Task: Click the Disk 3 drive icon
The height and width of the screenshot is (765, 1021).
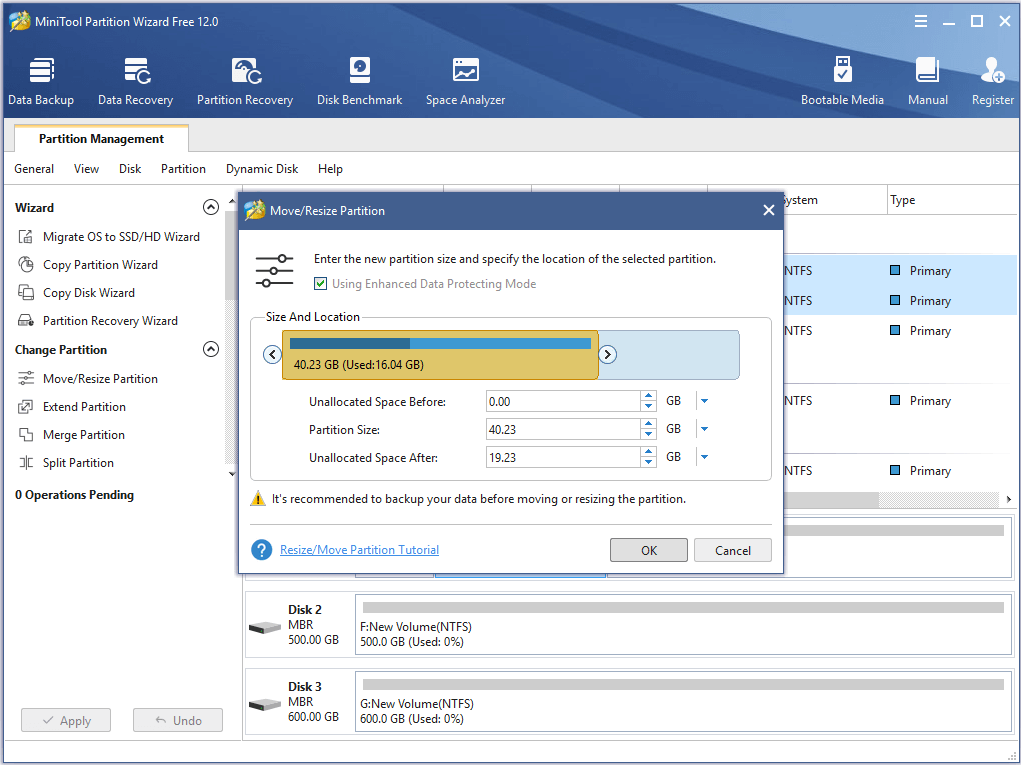Action: point(265,704)
